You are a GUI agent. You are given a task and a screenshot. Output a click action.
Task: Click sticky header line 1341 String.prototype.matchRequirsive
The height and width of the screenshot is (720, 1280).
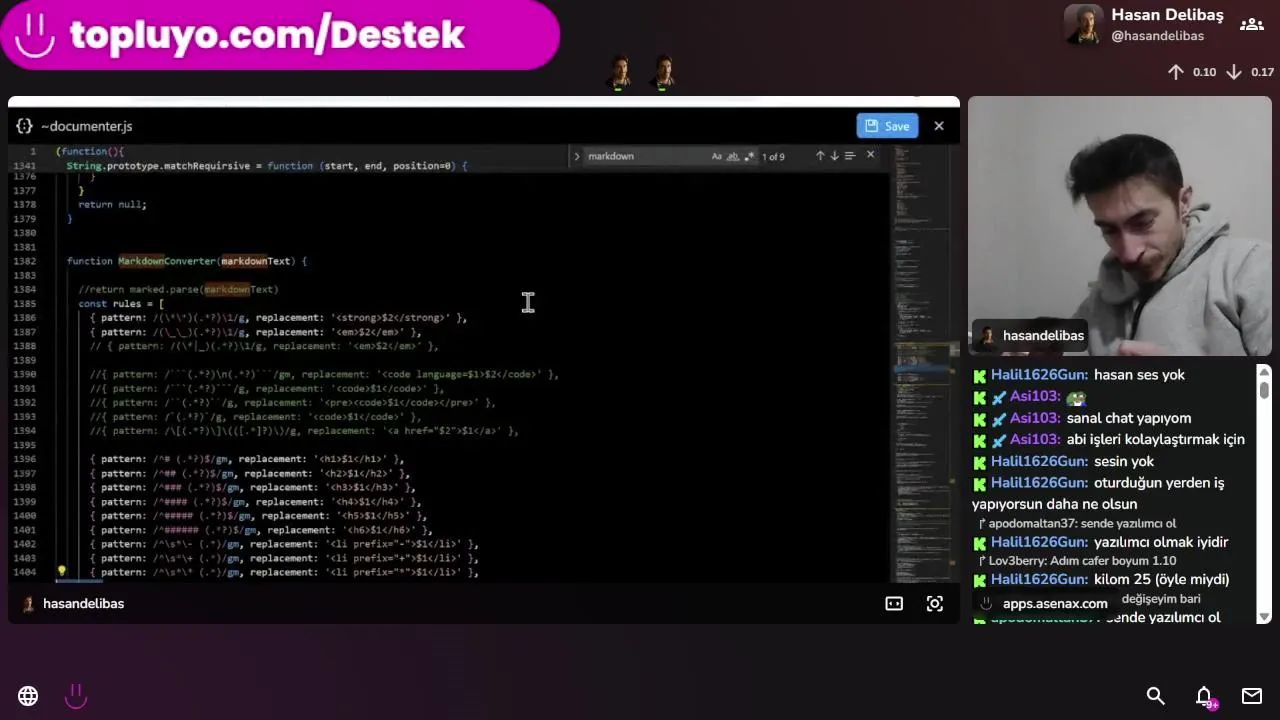(x=266, y=166)
